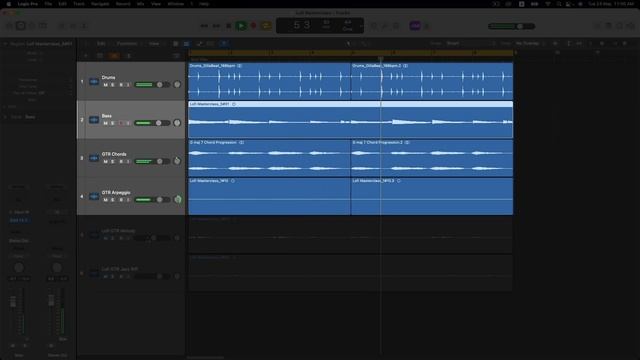Mute the Bass track
This screenshot has height=360, width=640.
tap(105, 123)
